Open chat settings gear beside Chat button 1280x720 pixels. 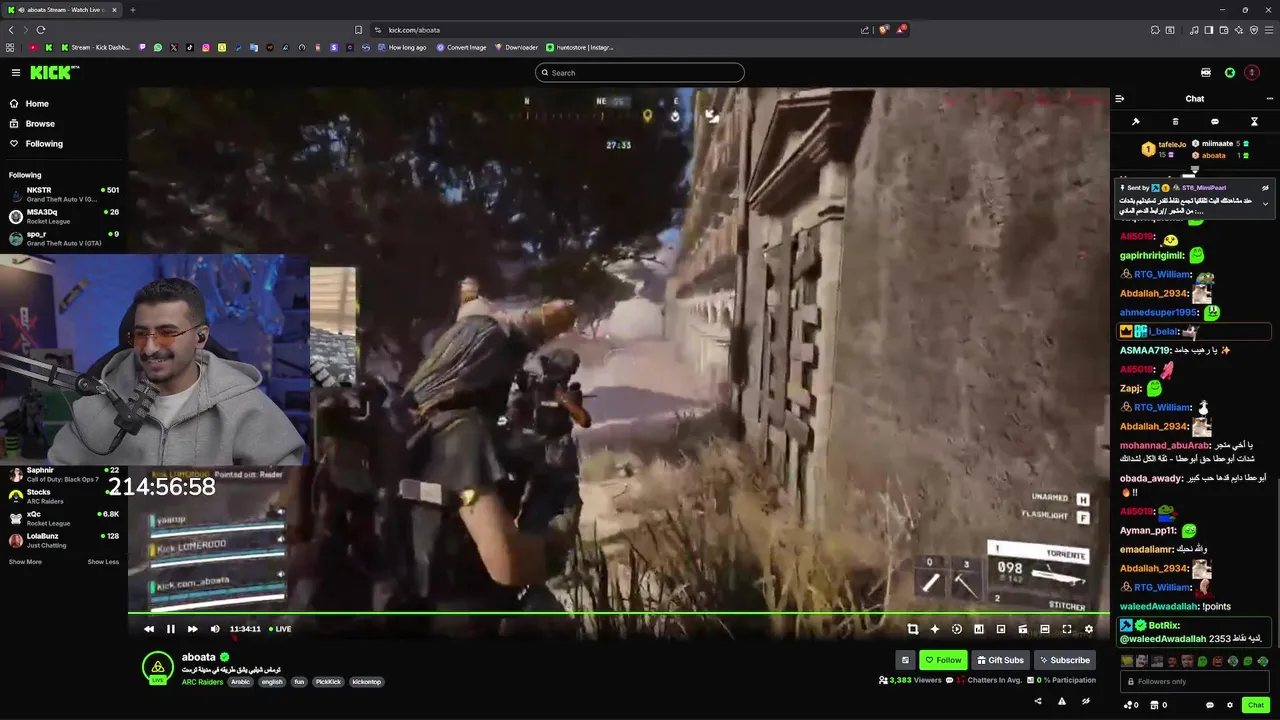(1230, 705)
